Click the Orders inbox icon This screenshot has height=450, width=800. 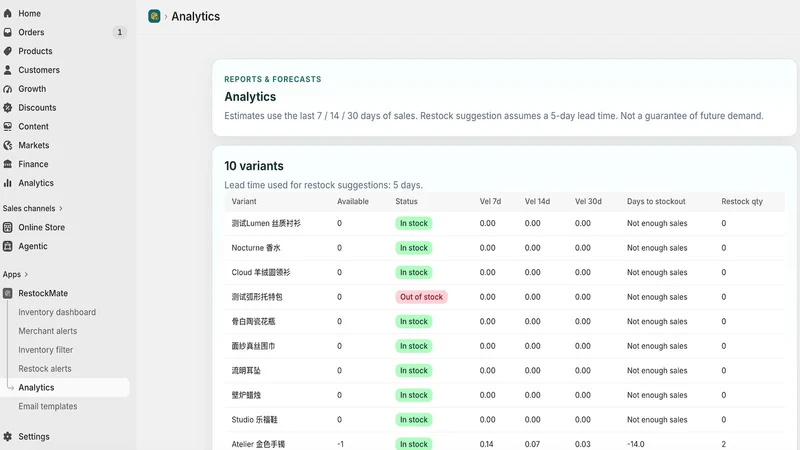[x=8, y=32]
